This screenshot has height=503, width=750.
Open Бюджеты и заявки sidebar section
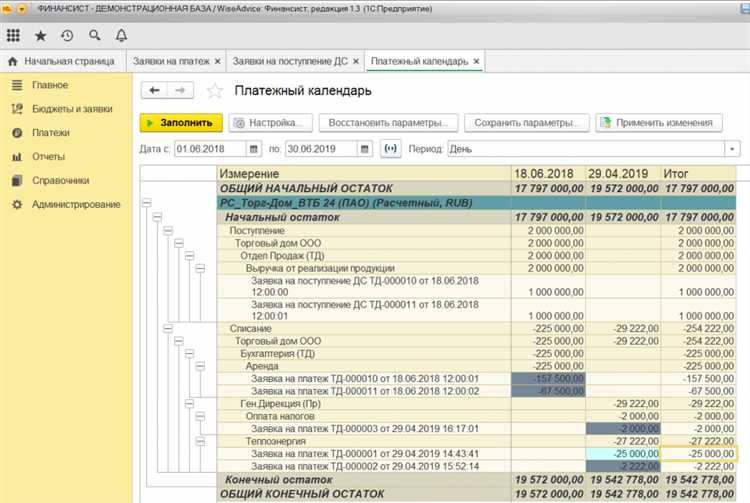pos(70,108)
